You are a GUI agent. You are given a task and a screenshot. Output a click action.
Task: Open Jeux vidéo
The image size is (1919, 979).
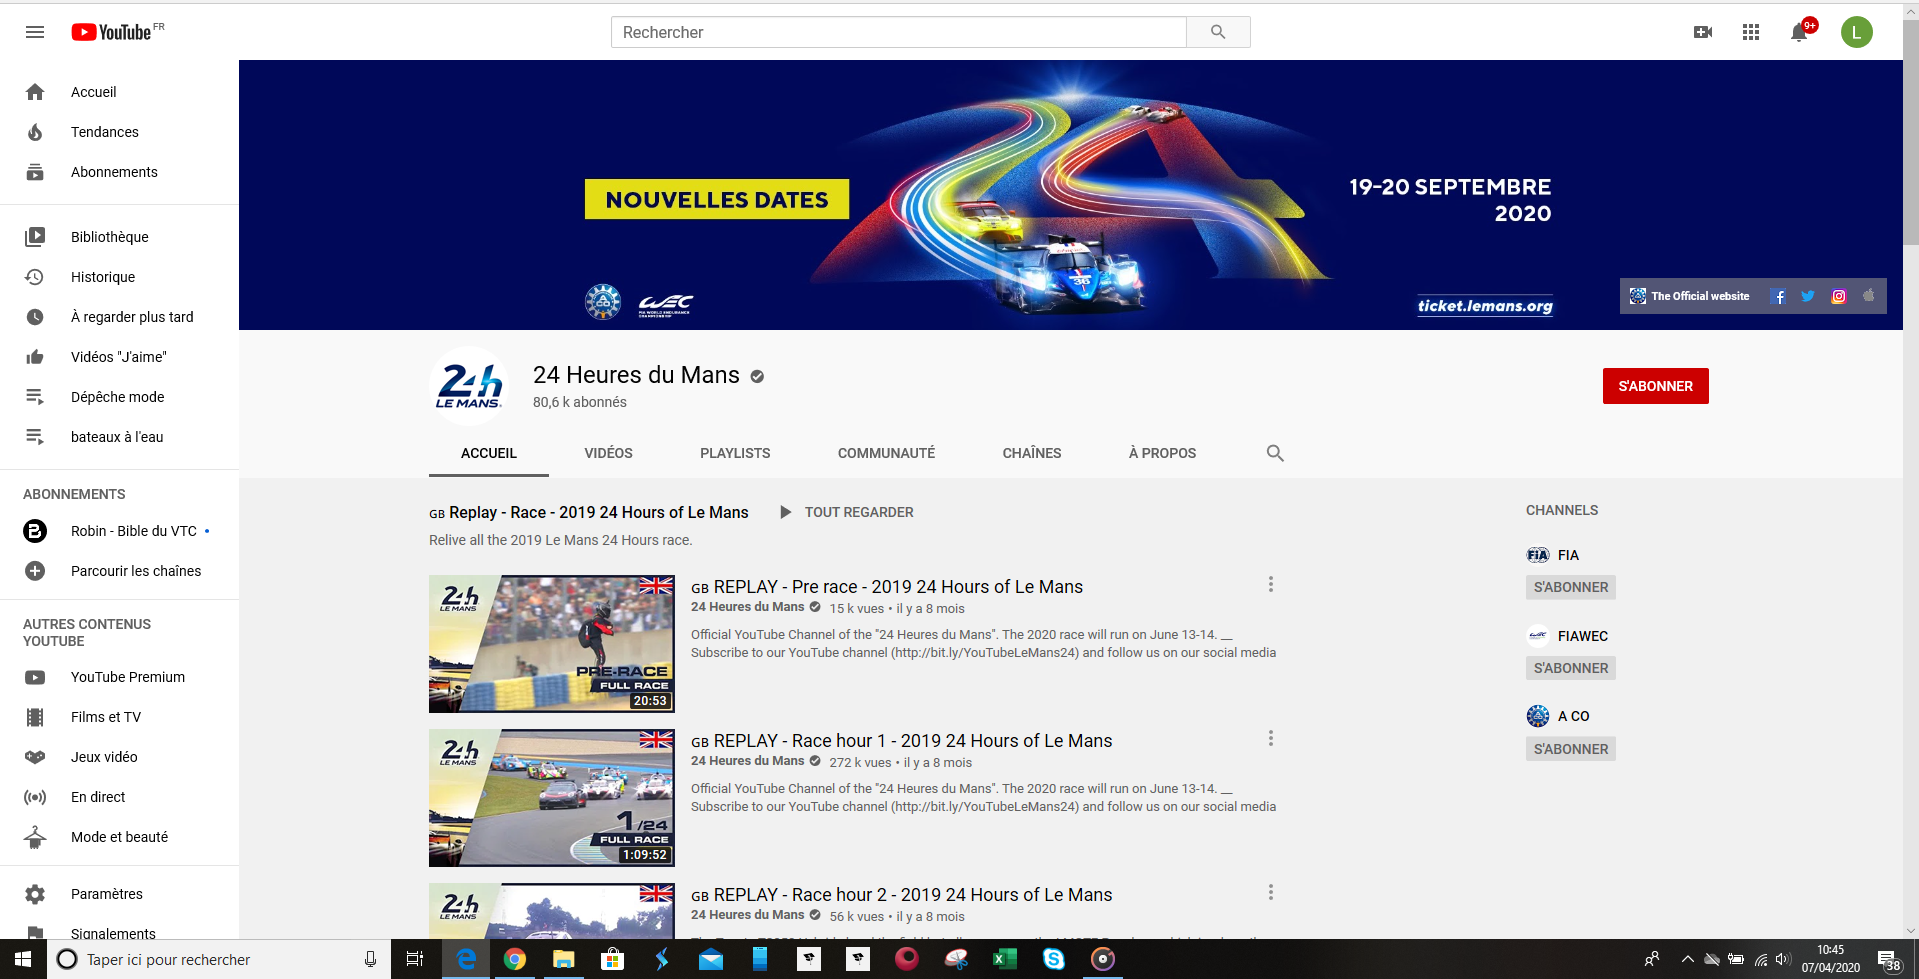coord(119,757)
